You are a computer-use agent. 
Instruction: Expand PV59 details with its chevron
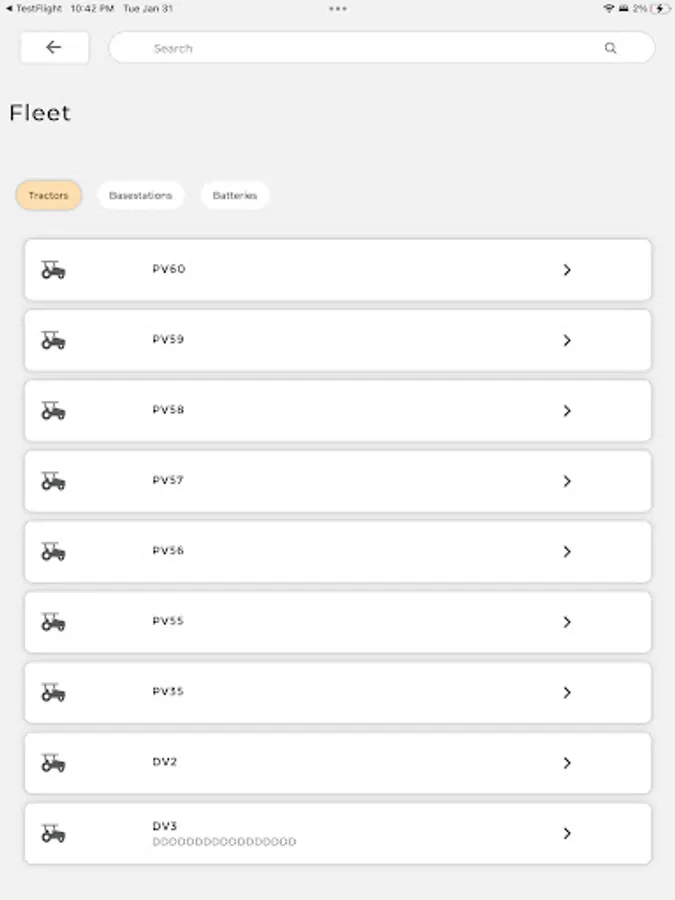(567, 341)
